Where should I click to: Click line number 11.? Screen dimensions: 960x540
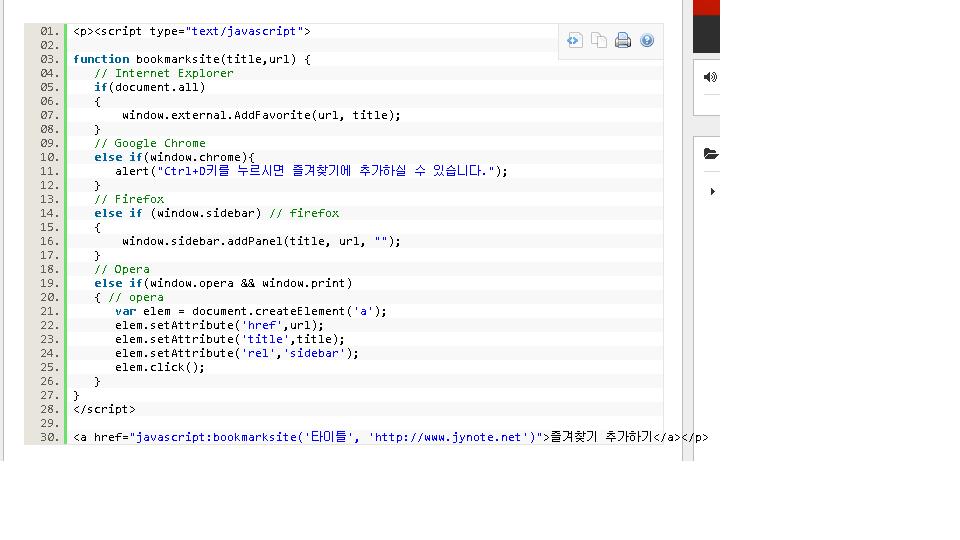tap(50, 171)
